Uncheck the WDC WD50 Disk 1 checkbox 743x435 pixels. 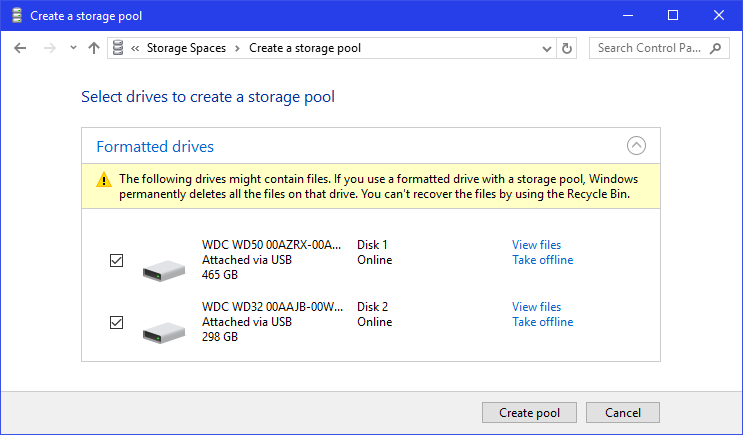tap(116, 260)
